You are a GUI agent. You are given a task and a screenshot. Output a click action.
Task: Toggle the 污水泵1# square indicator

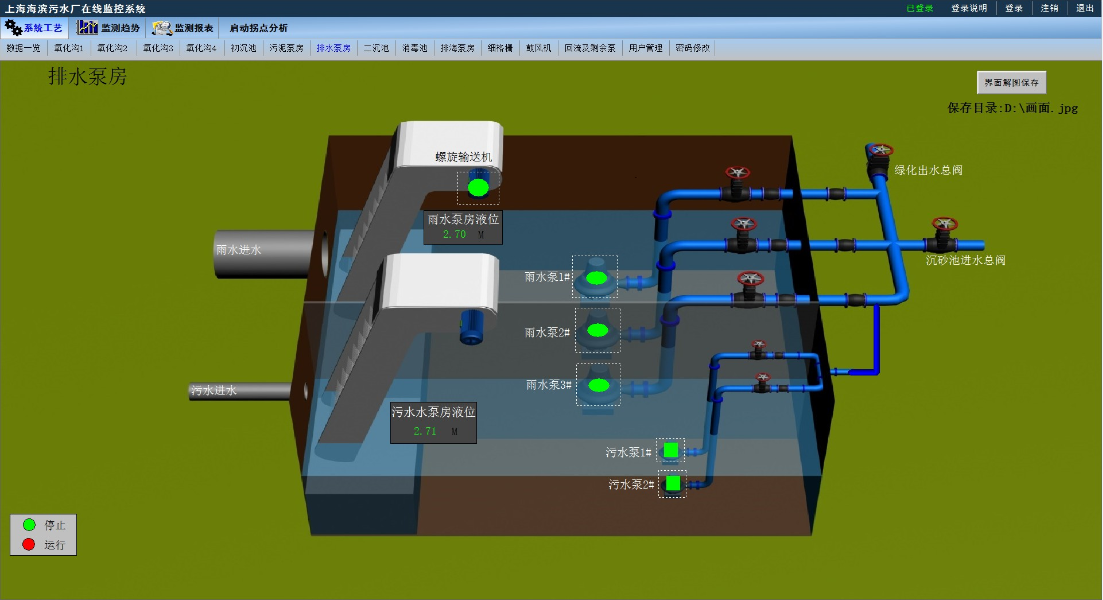coord(671,451)
